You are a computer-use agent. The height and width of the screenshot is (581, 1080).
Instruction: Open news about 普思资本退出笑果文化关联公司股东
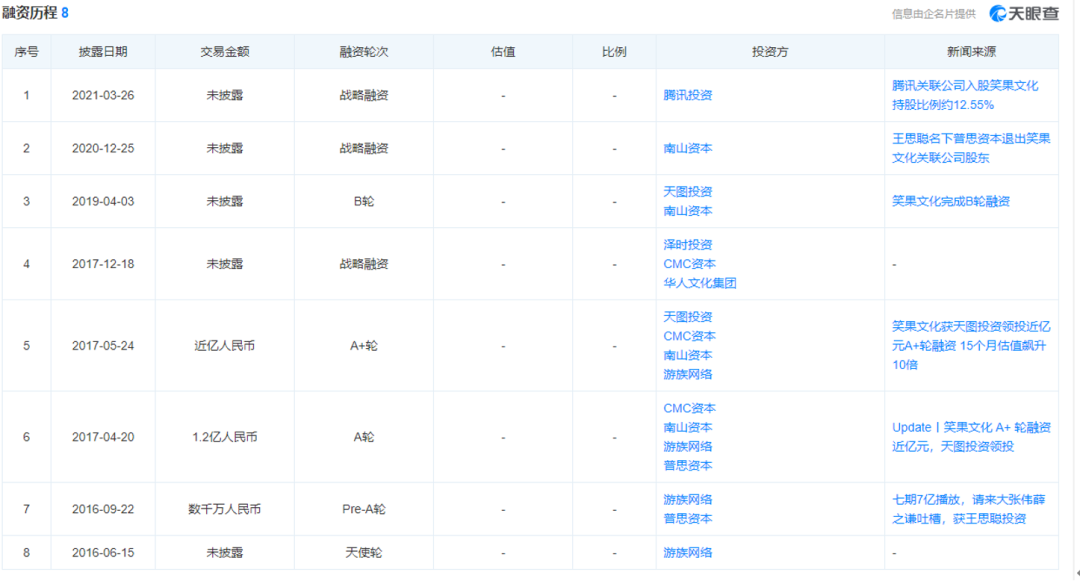(970, 148)
